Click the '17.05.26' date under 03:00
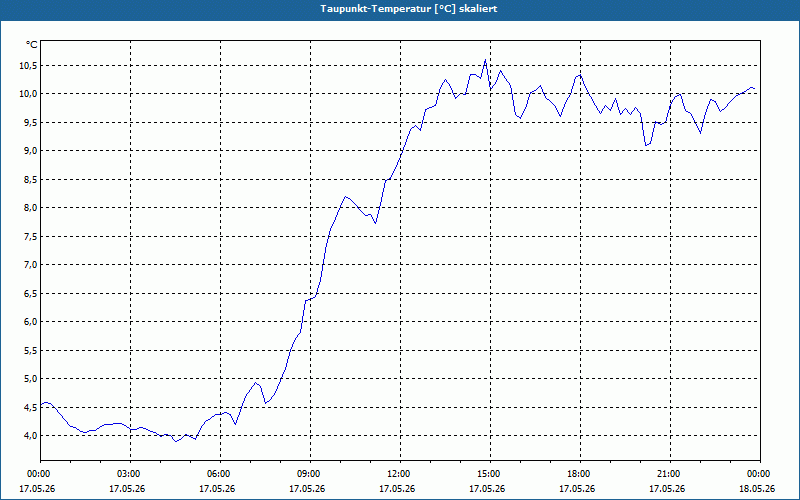The width and height of the screenshot is (800, 500). (x=127, y=489)
